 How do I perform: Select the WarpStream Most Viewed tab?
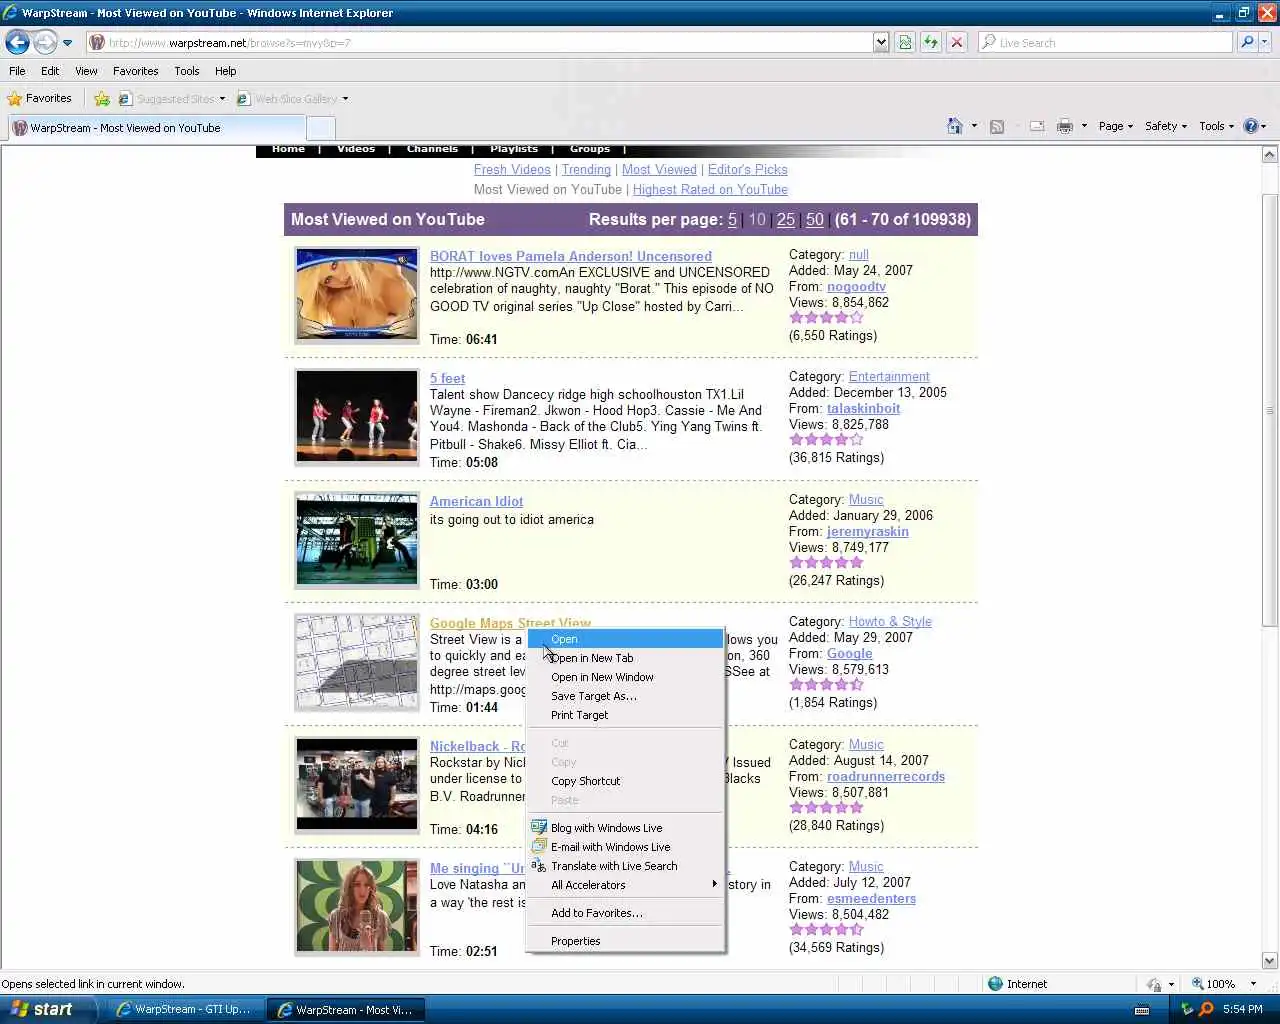pos(156,128)
